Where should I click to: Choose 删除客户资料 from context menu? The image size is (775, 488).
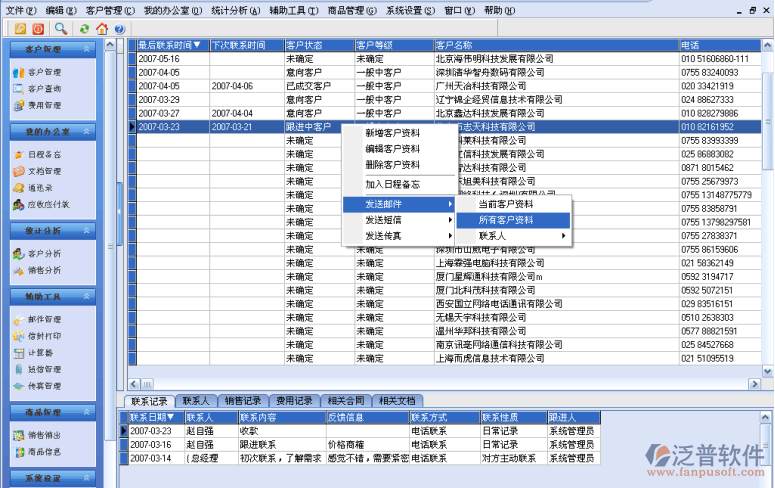(398, 165)
